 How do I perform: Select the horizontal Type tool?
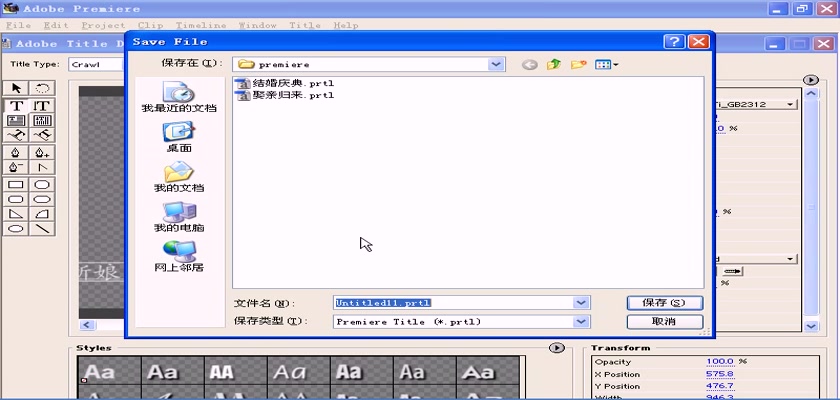tap(16, 105)
